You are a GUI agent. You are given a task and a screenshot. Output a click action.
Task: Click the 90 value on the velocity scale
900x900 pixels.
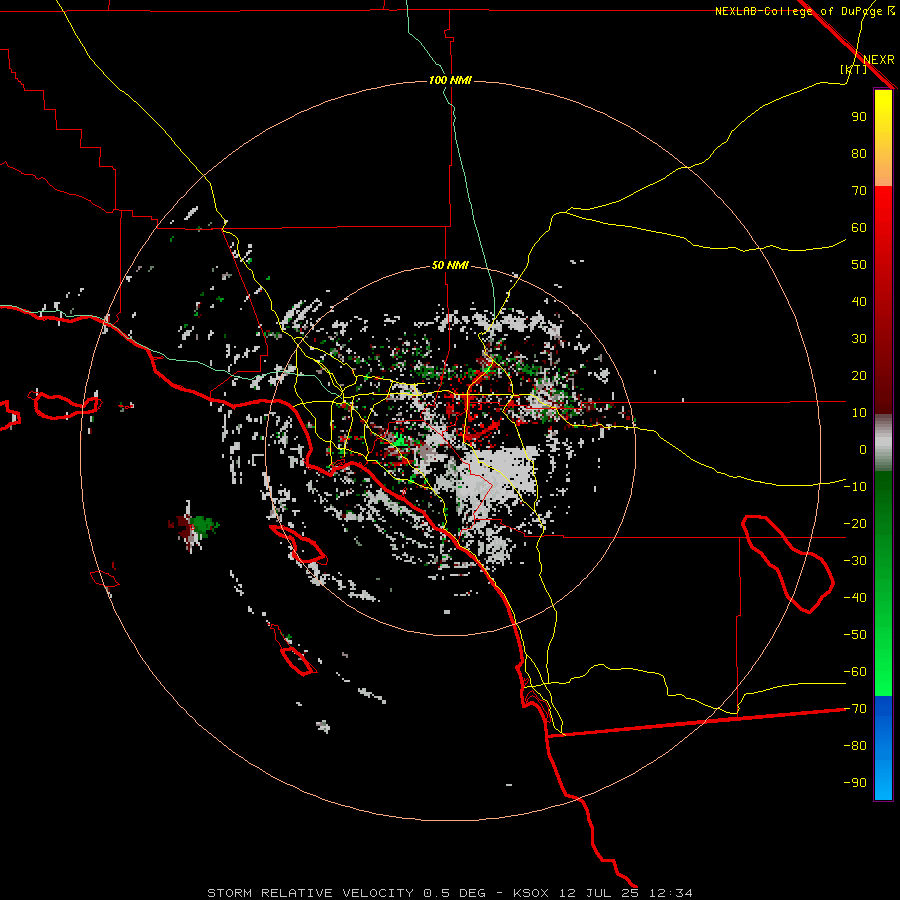click(859, 117)
